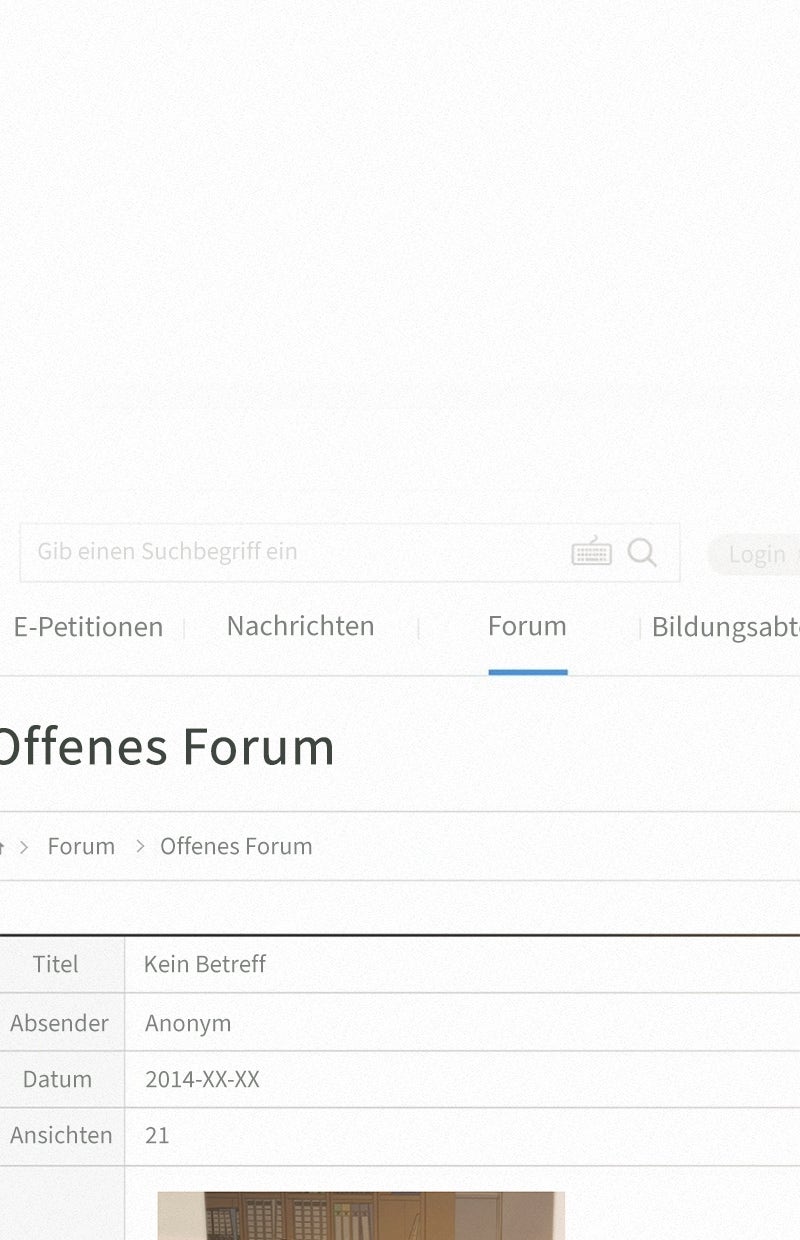Image resolution: width=800 pixels, height=1240 pixels.
Task: Focus the 'Gib einen Suchbegriff ein' search field
Action: (x=290, y=552)
